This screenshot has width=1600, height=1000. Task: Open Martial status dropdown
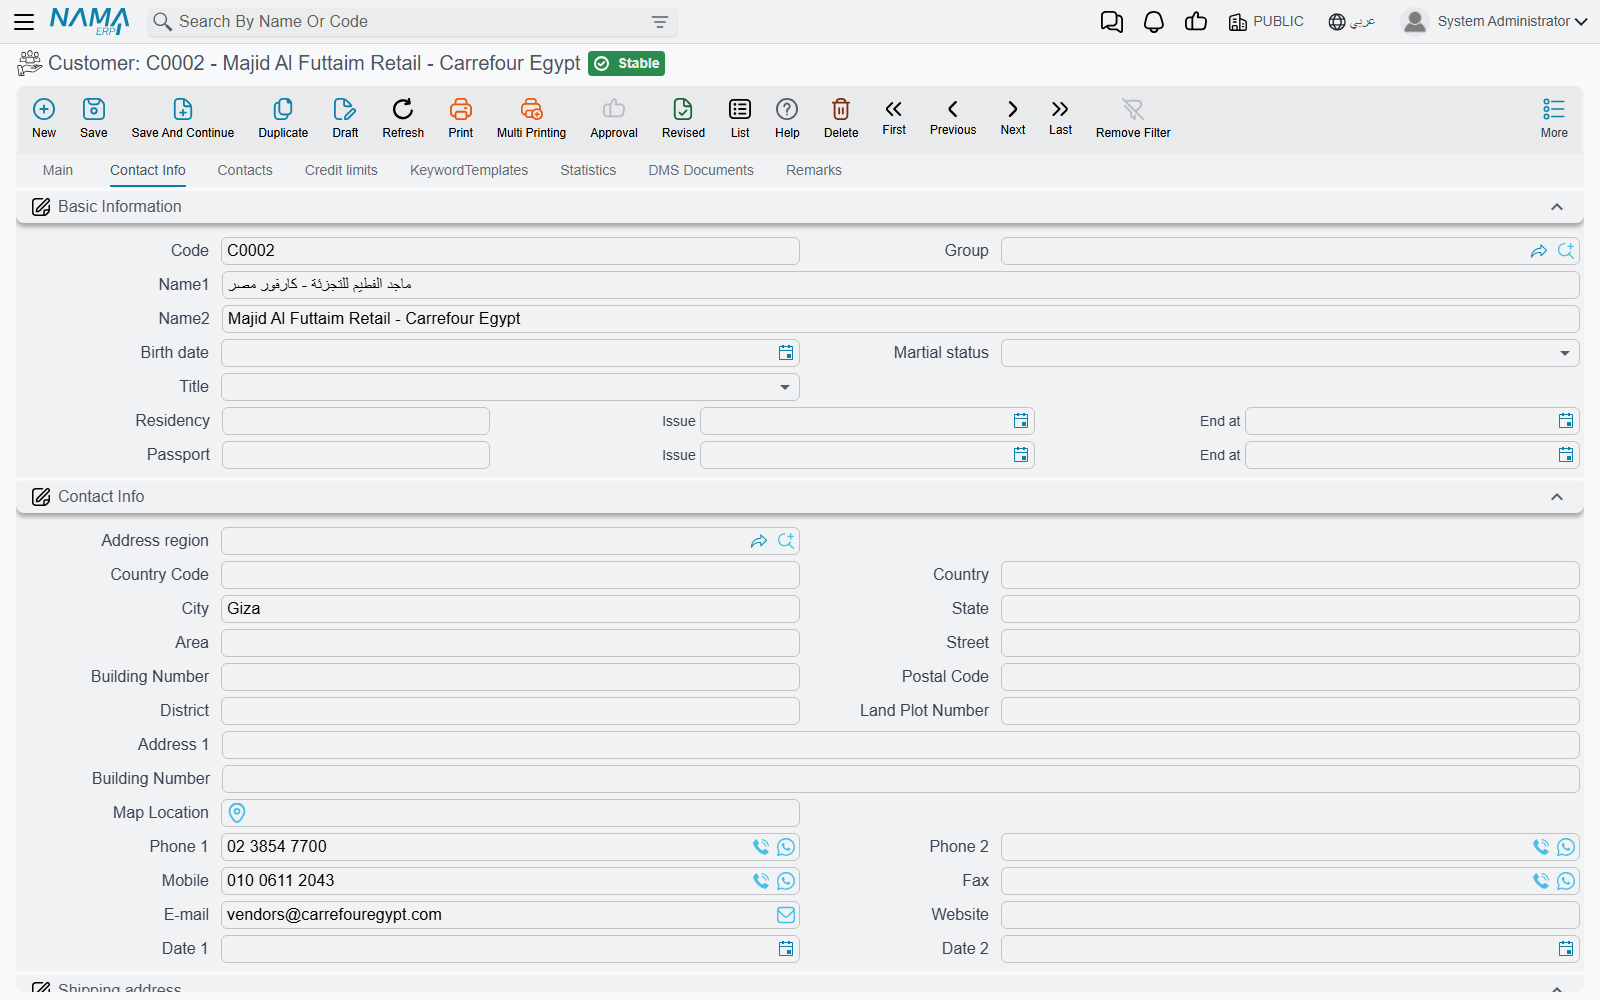(1565, 353)
